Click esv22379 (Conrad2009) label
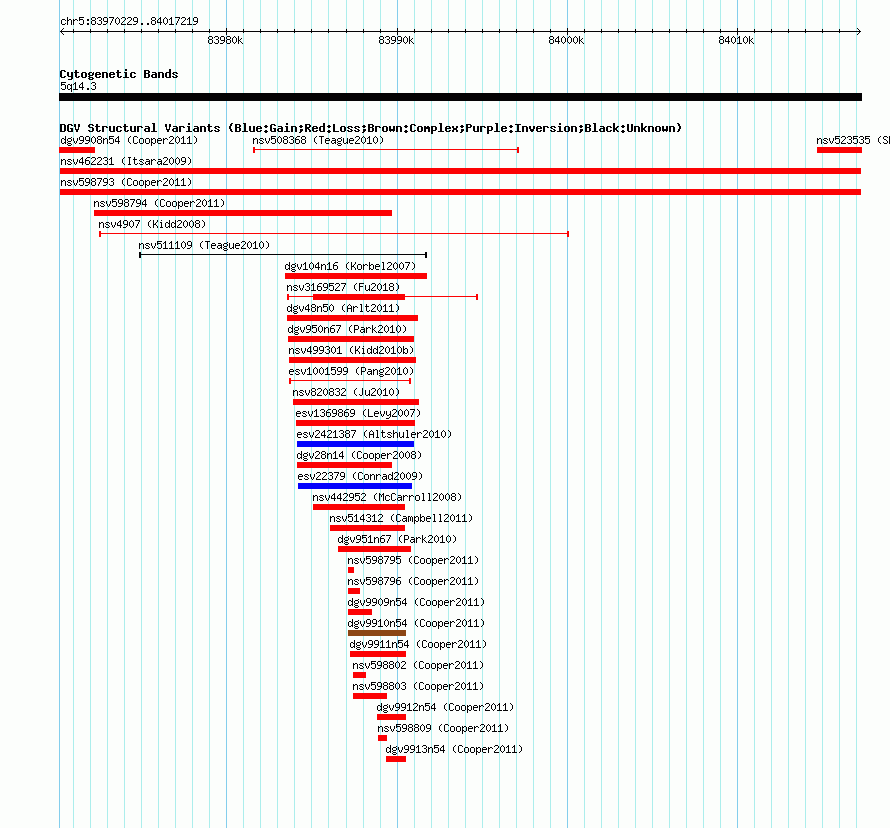The width and height of the screenshot is (890, 828). 360,476
